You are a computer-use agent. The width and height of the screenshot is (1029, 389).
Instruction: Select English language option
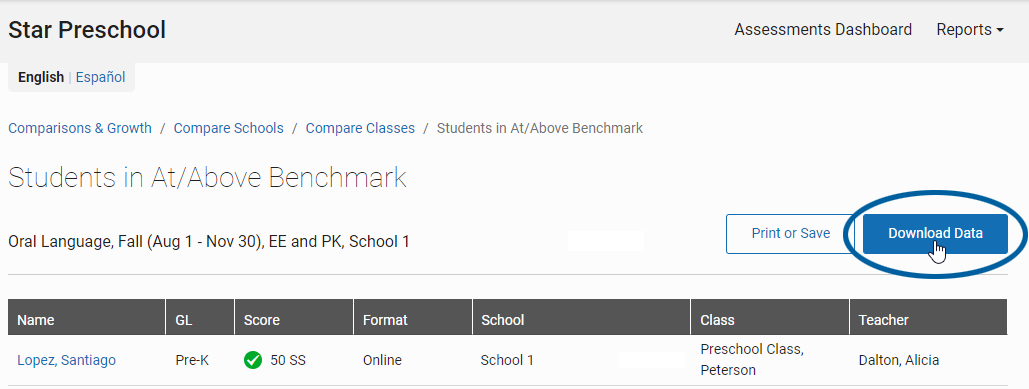point(41,77)
